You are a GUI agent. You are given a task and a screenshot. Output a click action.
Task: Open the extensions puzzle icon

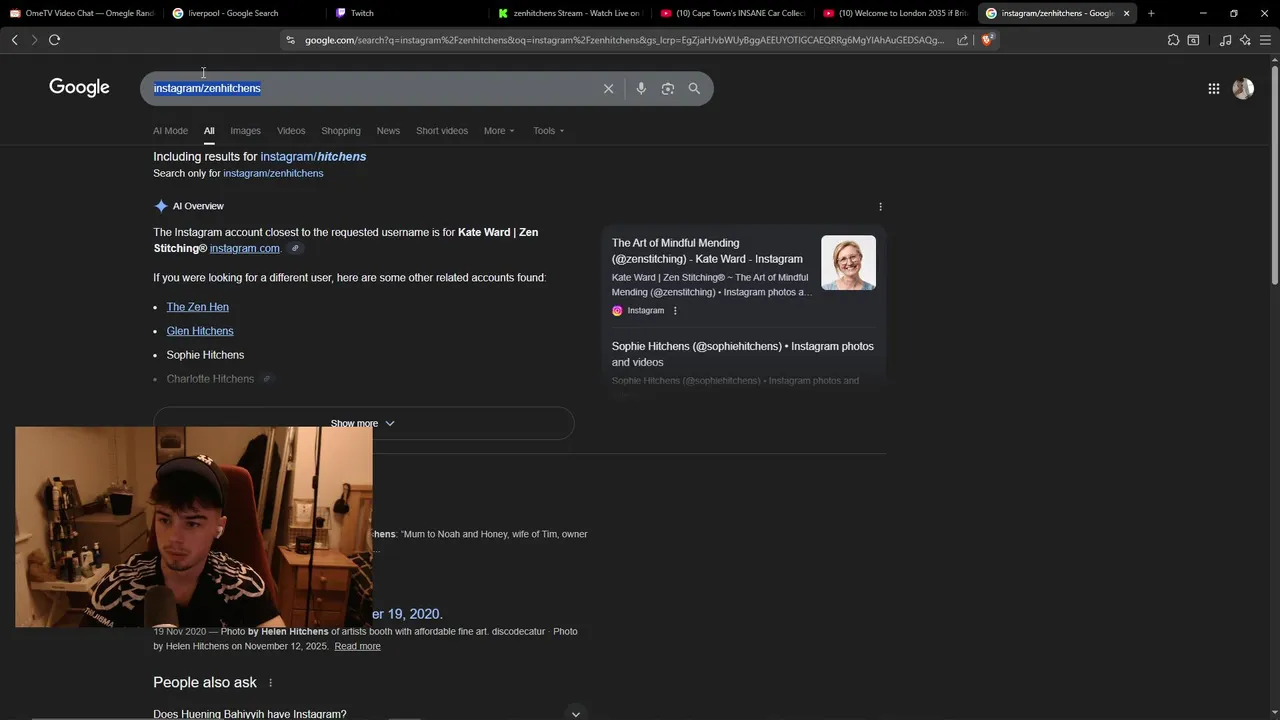(1173, 40)
